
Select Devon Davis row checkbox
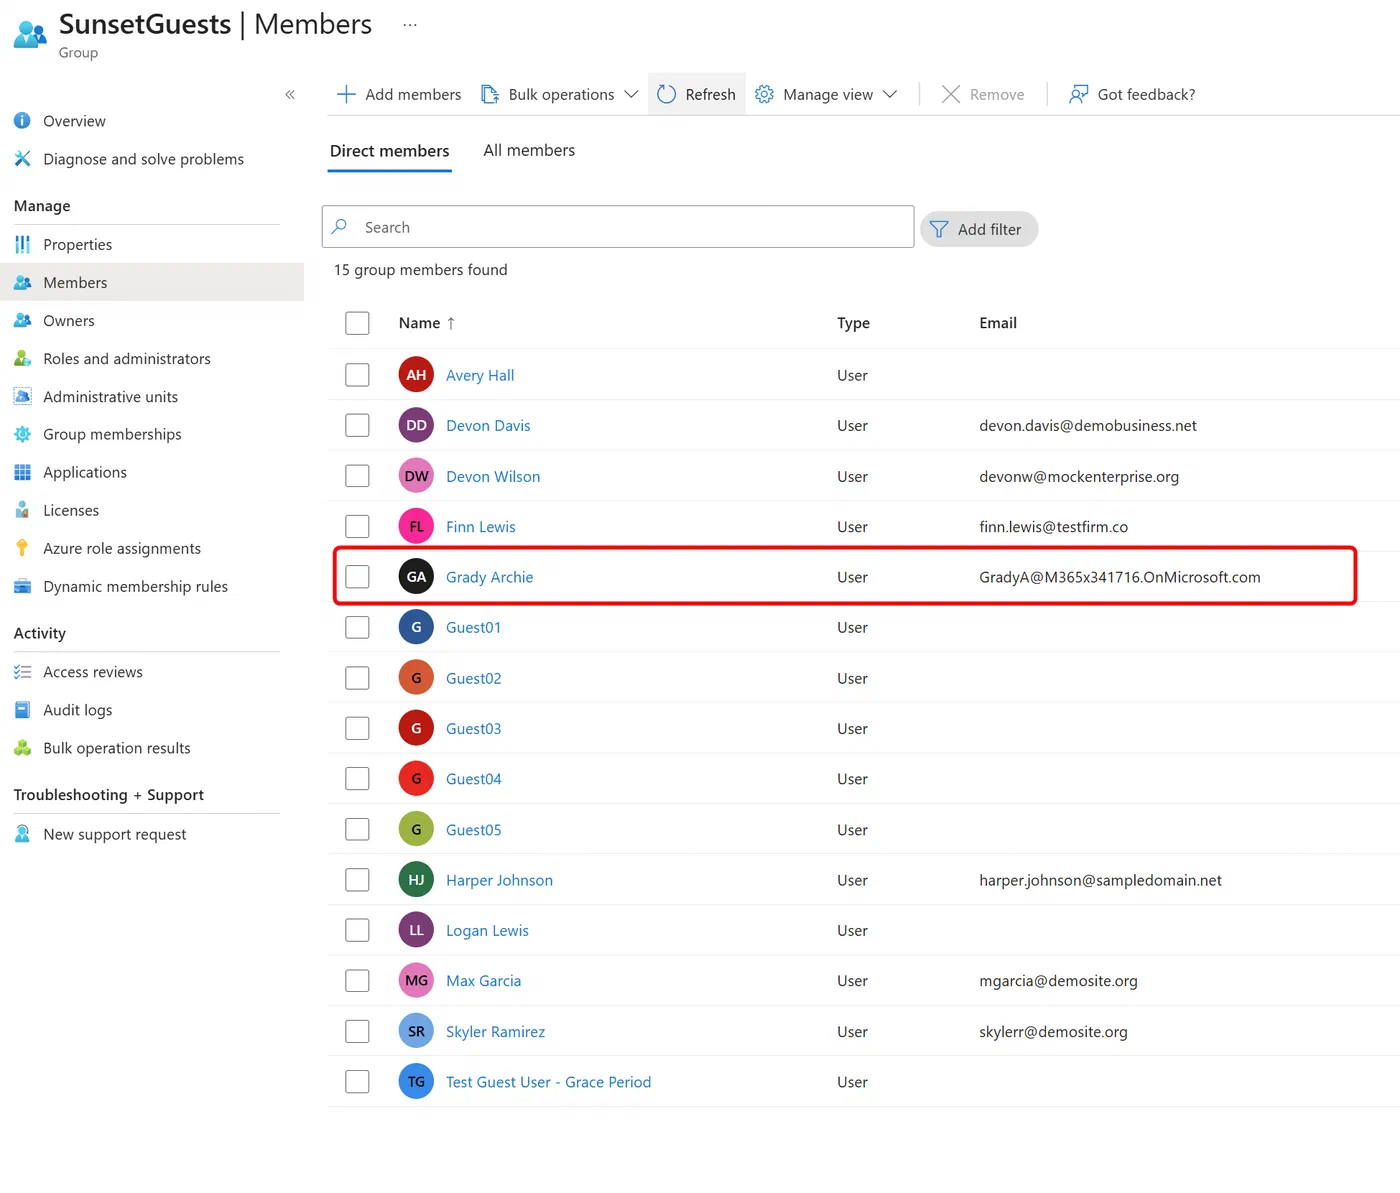pyautogui.click(x=357, y=425)
